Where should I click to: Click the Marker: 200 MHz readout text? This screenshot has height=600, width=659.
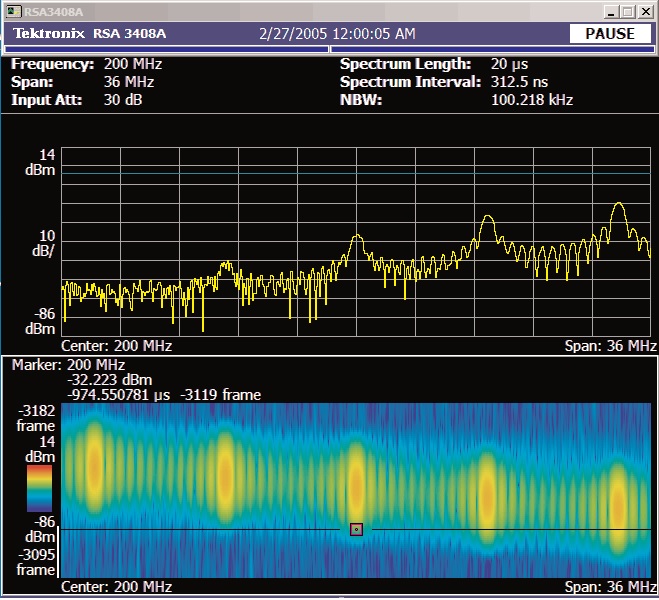(69, 365)
